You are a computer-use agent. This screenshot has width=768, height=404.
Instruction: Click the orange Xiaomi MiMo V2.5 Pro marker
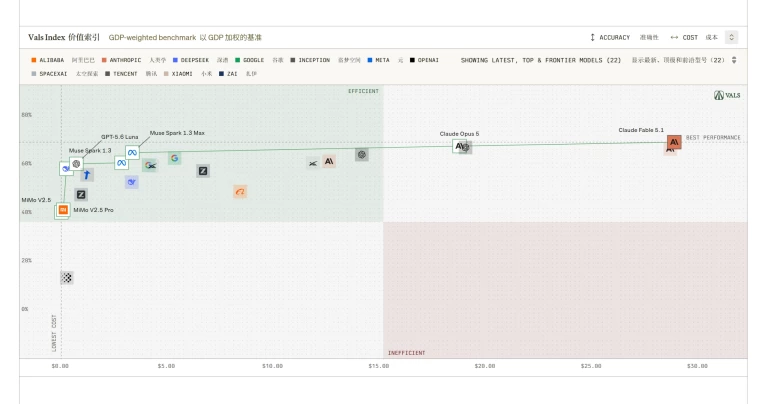point(63,210)
